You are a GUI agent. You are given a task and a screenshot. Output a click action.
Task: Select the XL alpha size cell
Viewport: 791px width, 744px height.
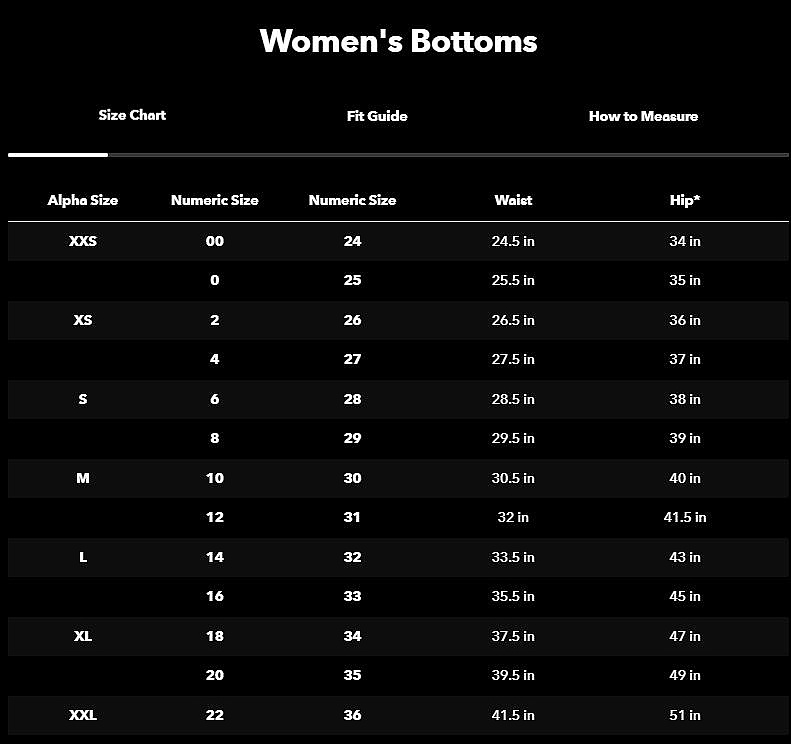83,636
